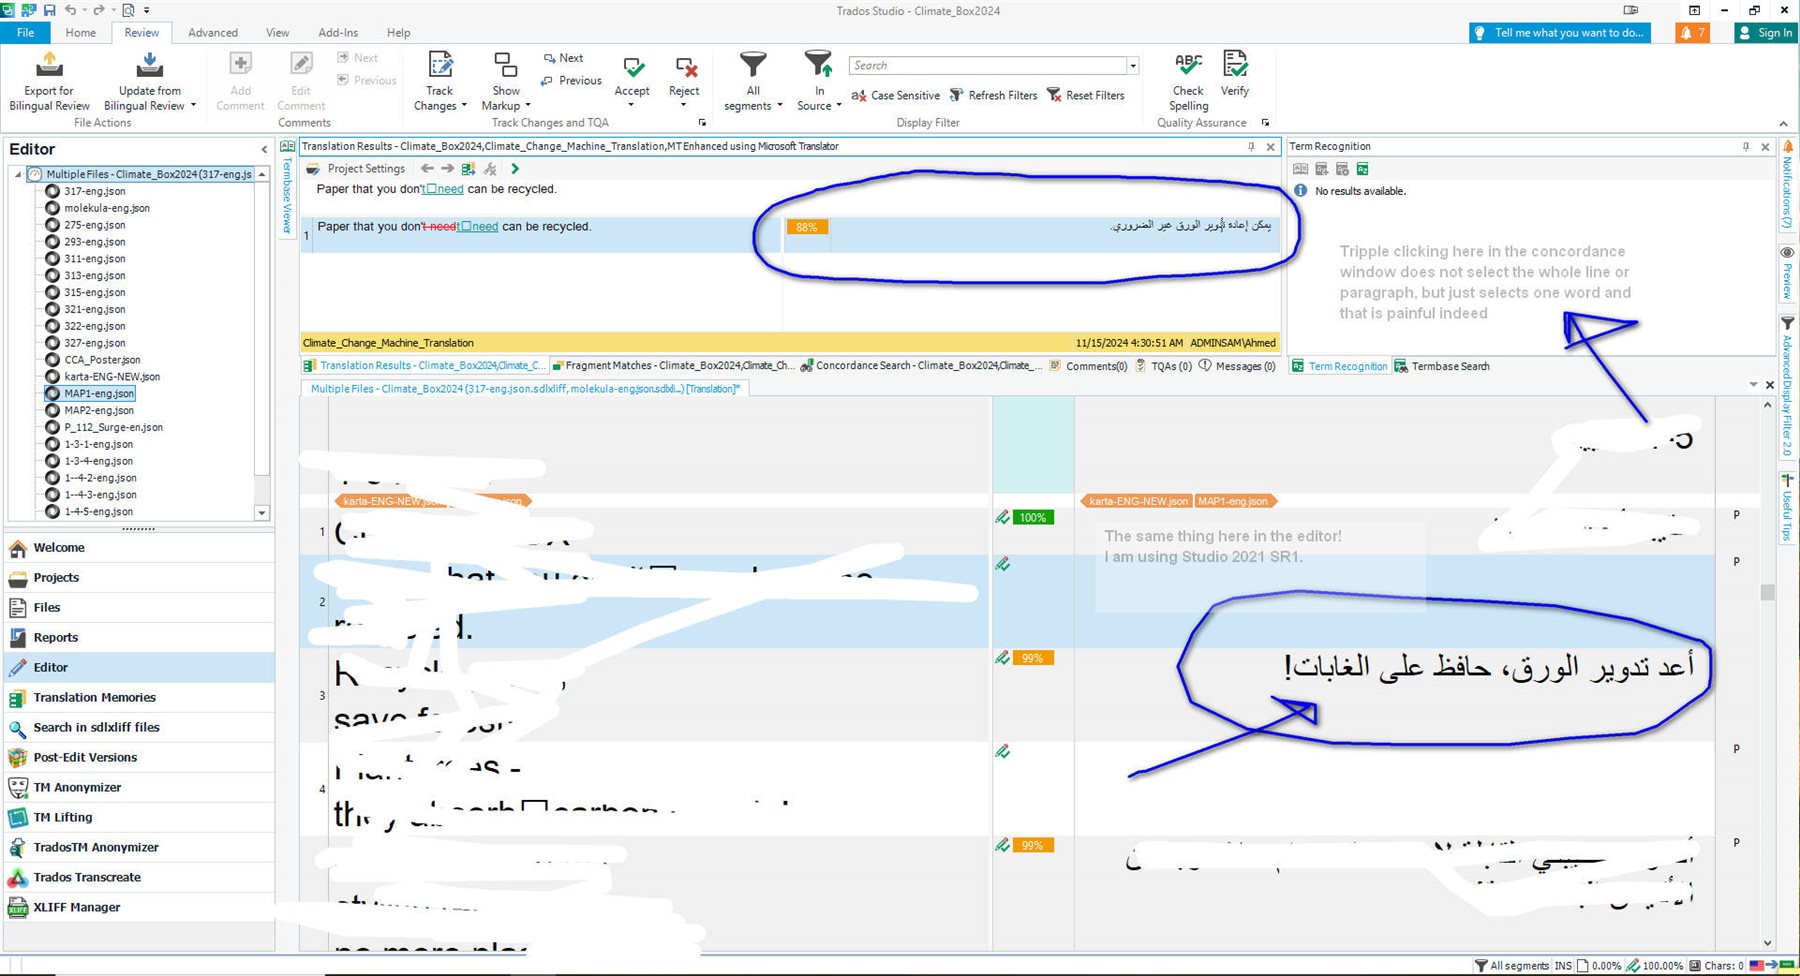Open Project Settings in Translation Results
Screen dimensions: 1800x976
coord(356,169)
